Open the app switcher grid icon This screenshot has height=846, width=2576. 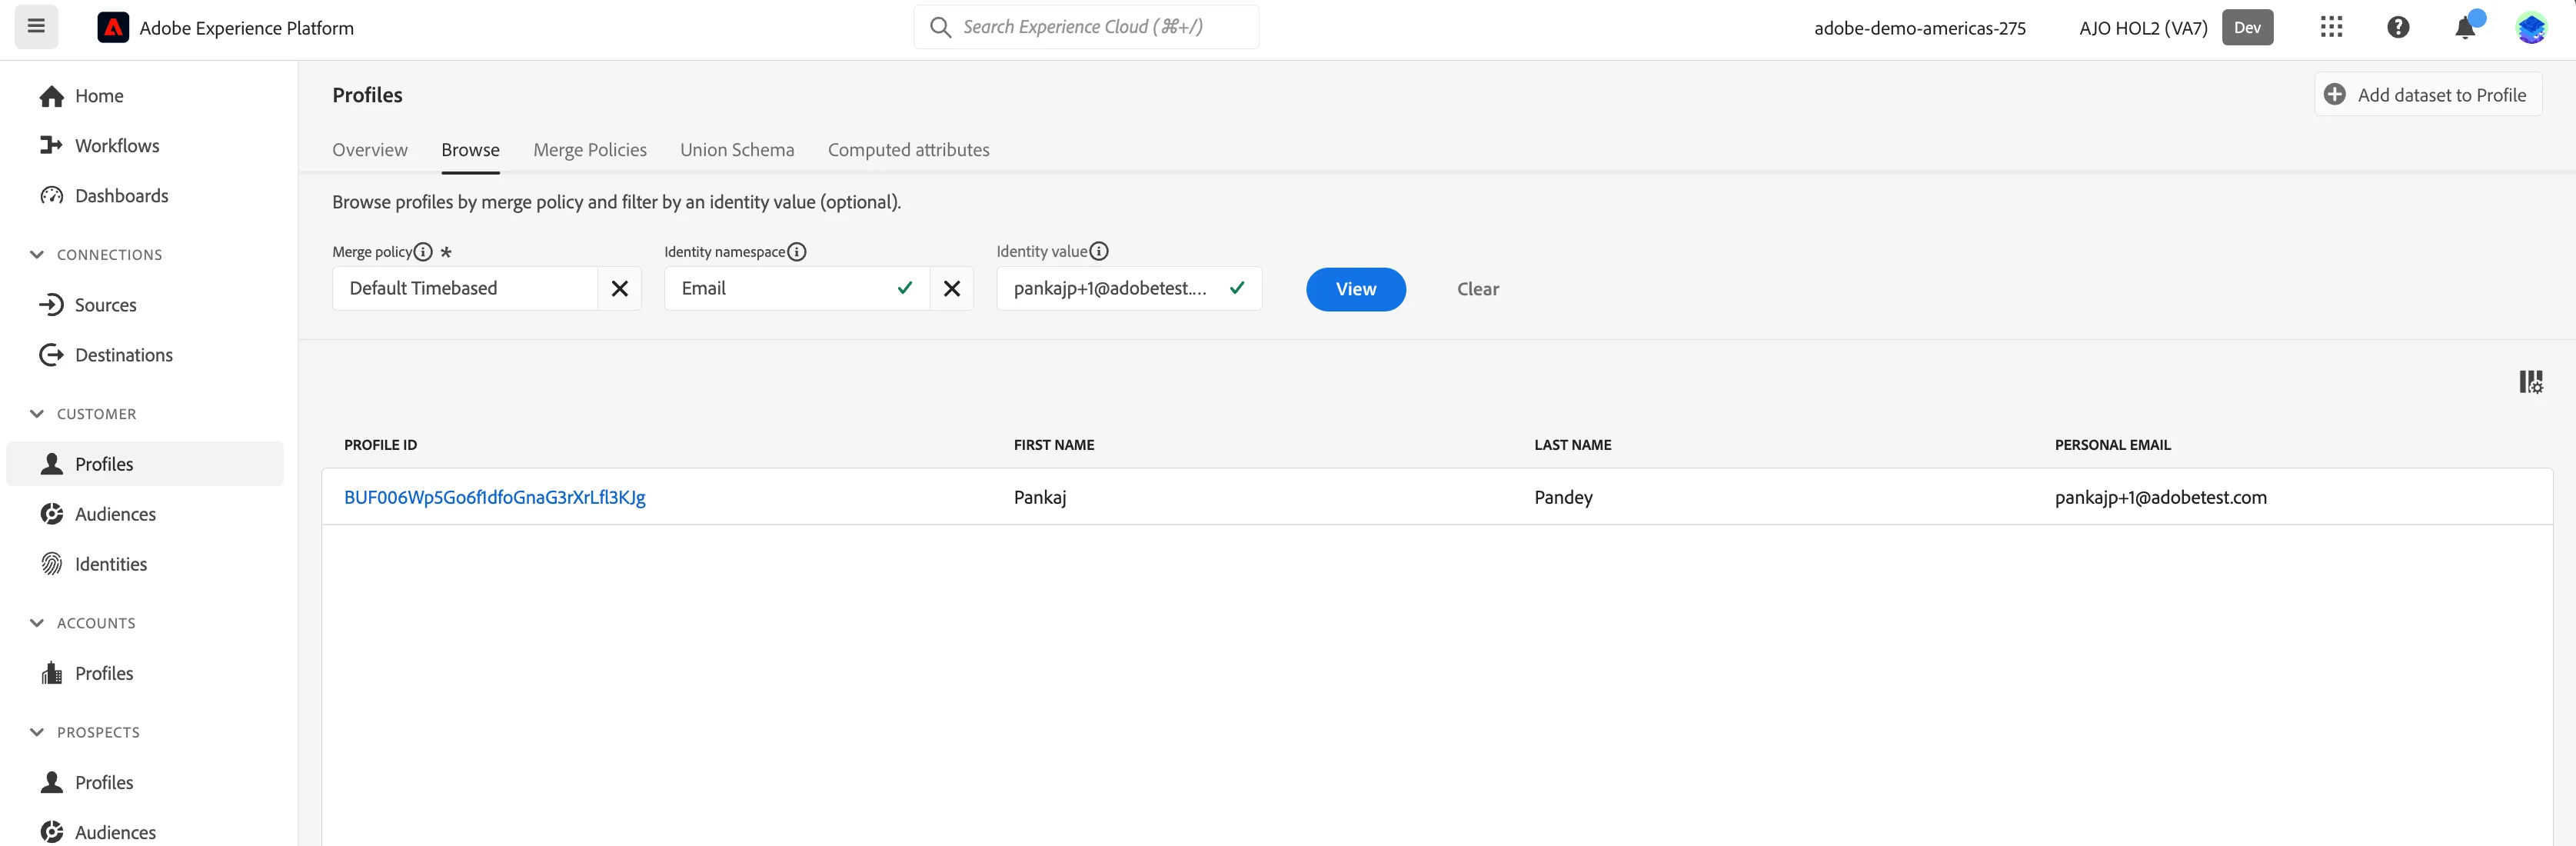2331,27
